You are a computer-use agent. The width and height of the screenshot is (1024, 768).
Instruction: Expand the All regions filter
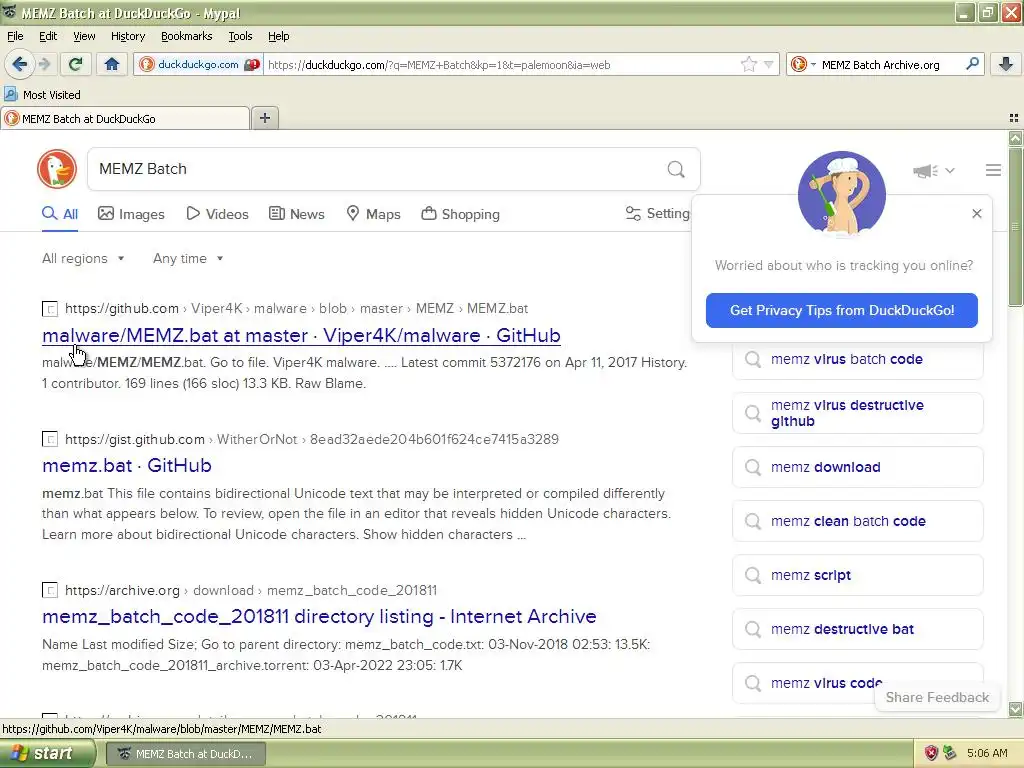point(83,259)
